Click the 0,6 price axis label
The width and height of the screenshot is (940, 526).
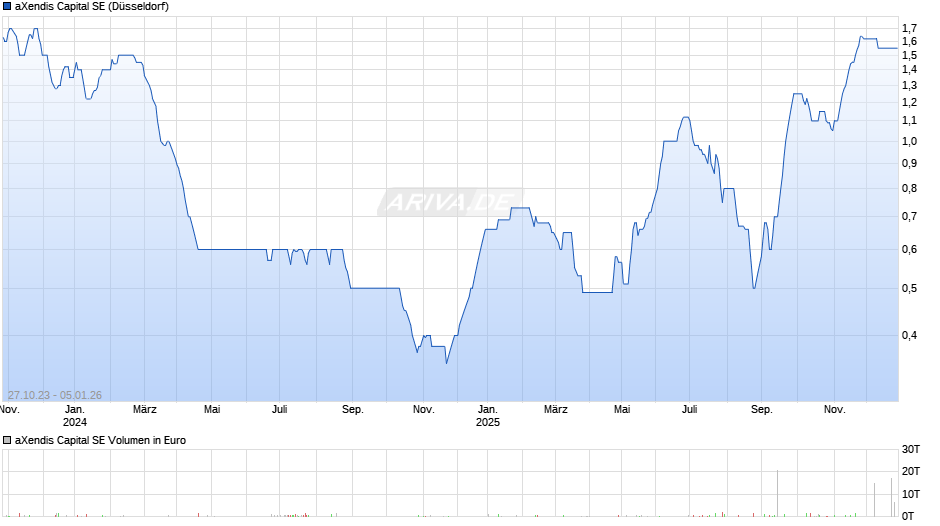(909, 250)
